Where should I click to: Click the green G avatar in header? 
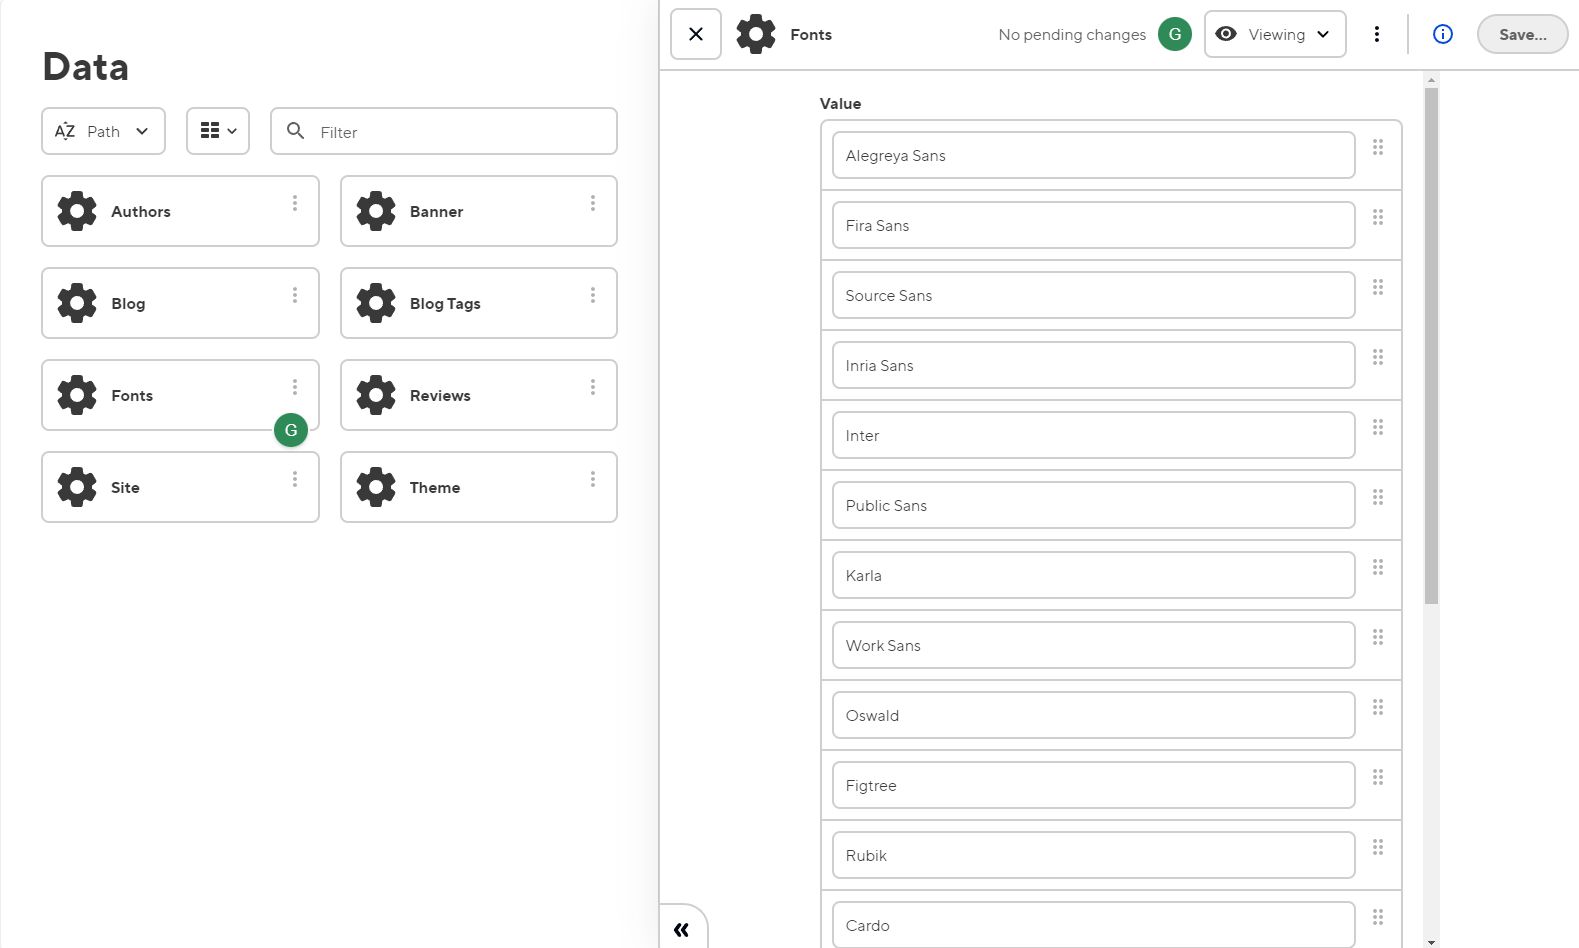[x=1174, y=34]
